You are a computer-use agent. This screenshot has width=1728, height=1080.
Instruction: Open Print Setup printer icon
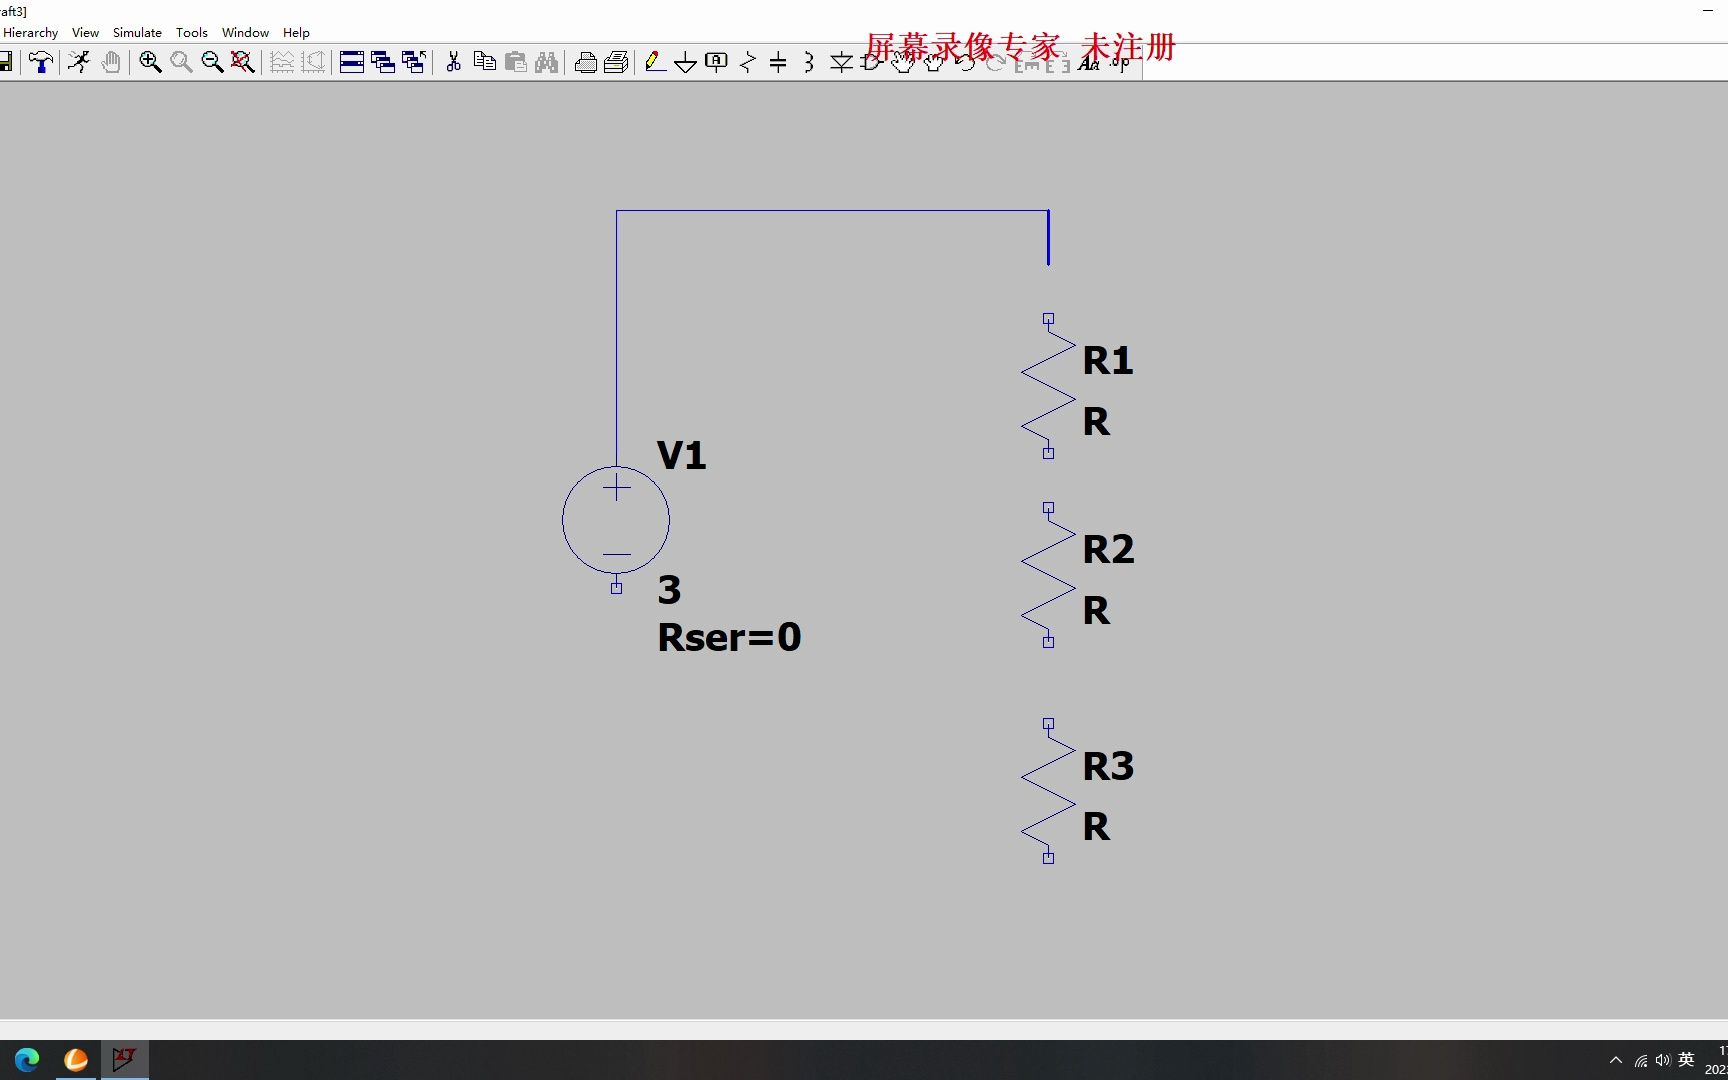pos(586,62)
